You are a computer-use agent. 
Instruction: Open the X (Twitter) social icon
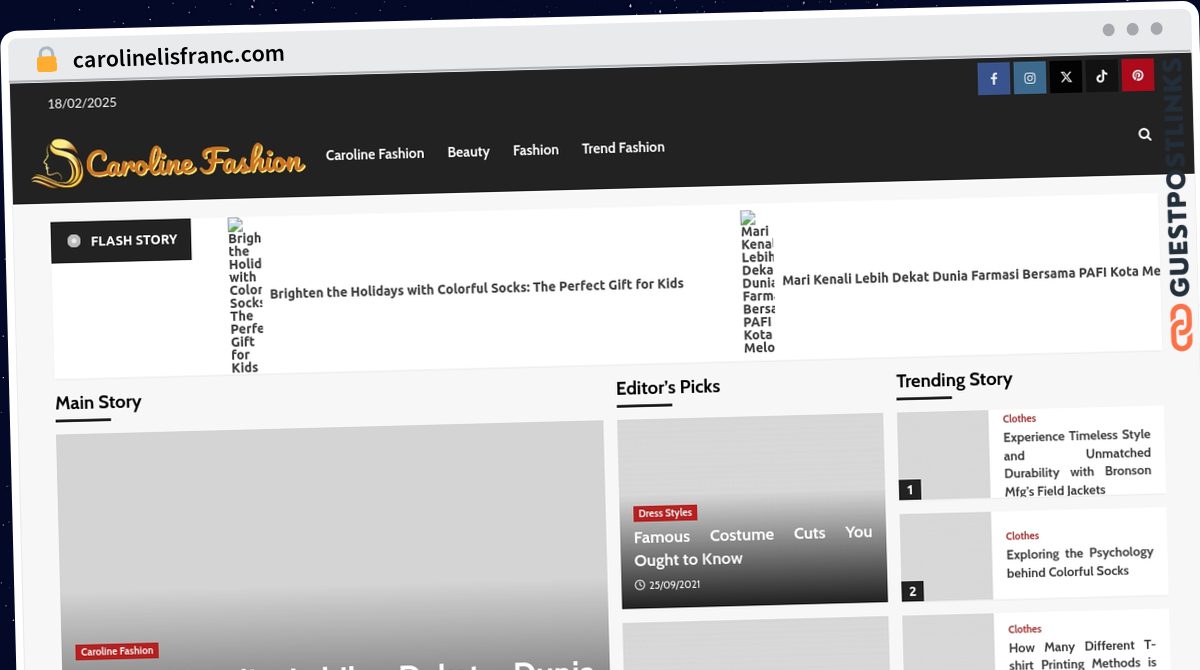(x=1066, y=77)
